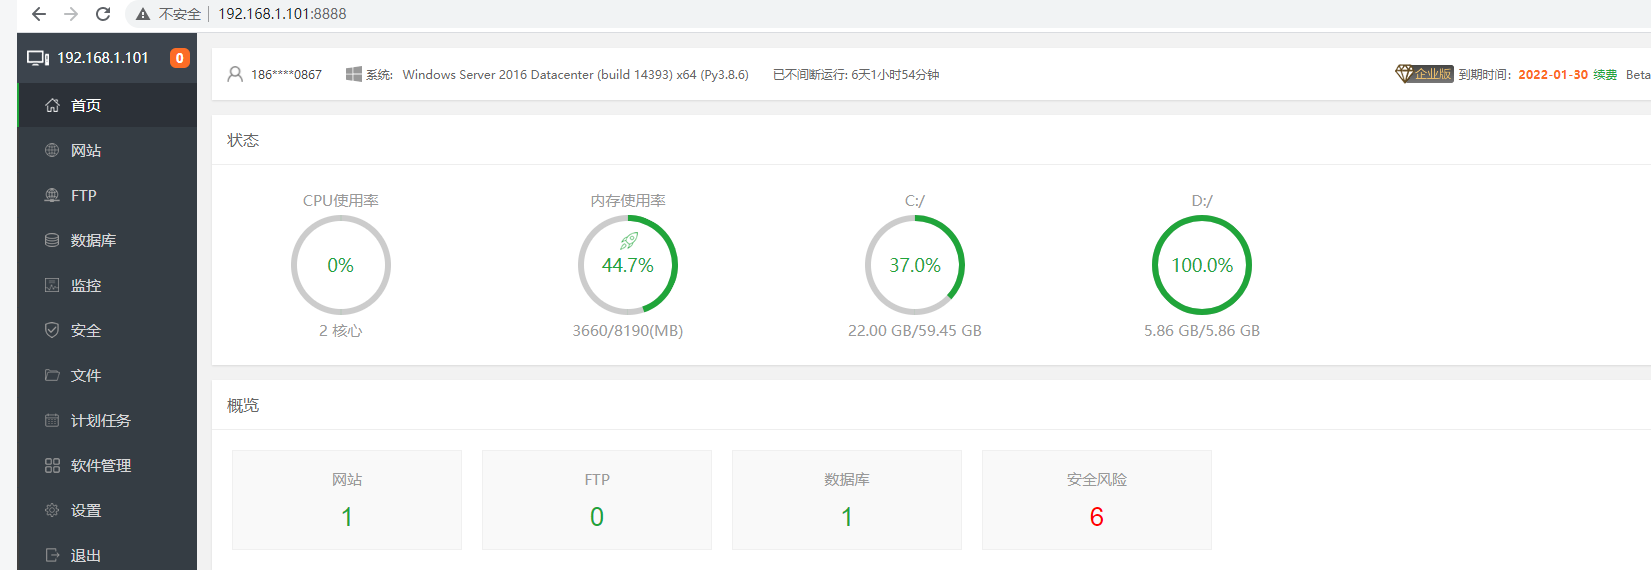Click the address bar URL 192.168.1.101:8888

282,14
